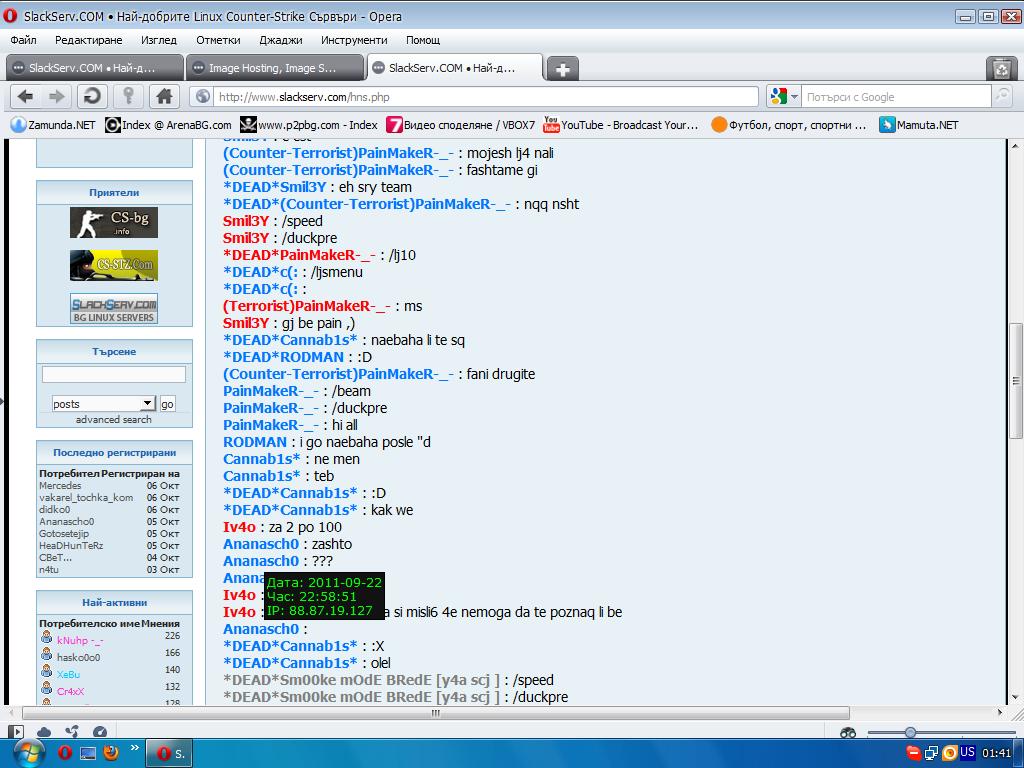
Task: Open the Изглед menu
Action: (159, 40)
